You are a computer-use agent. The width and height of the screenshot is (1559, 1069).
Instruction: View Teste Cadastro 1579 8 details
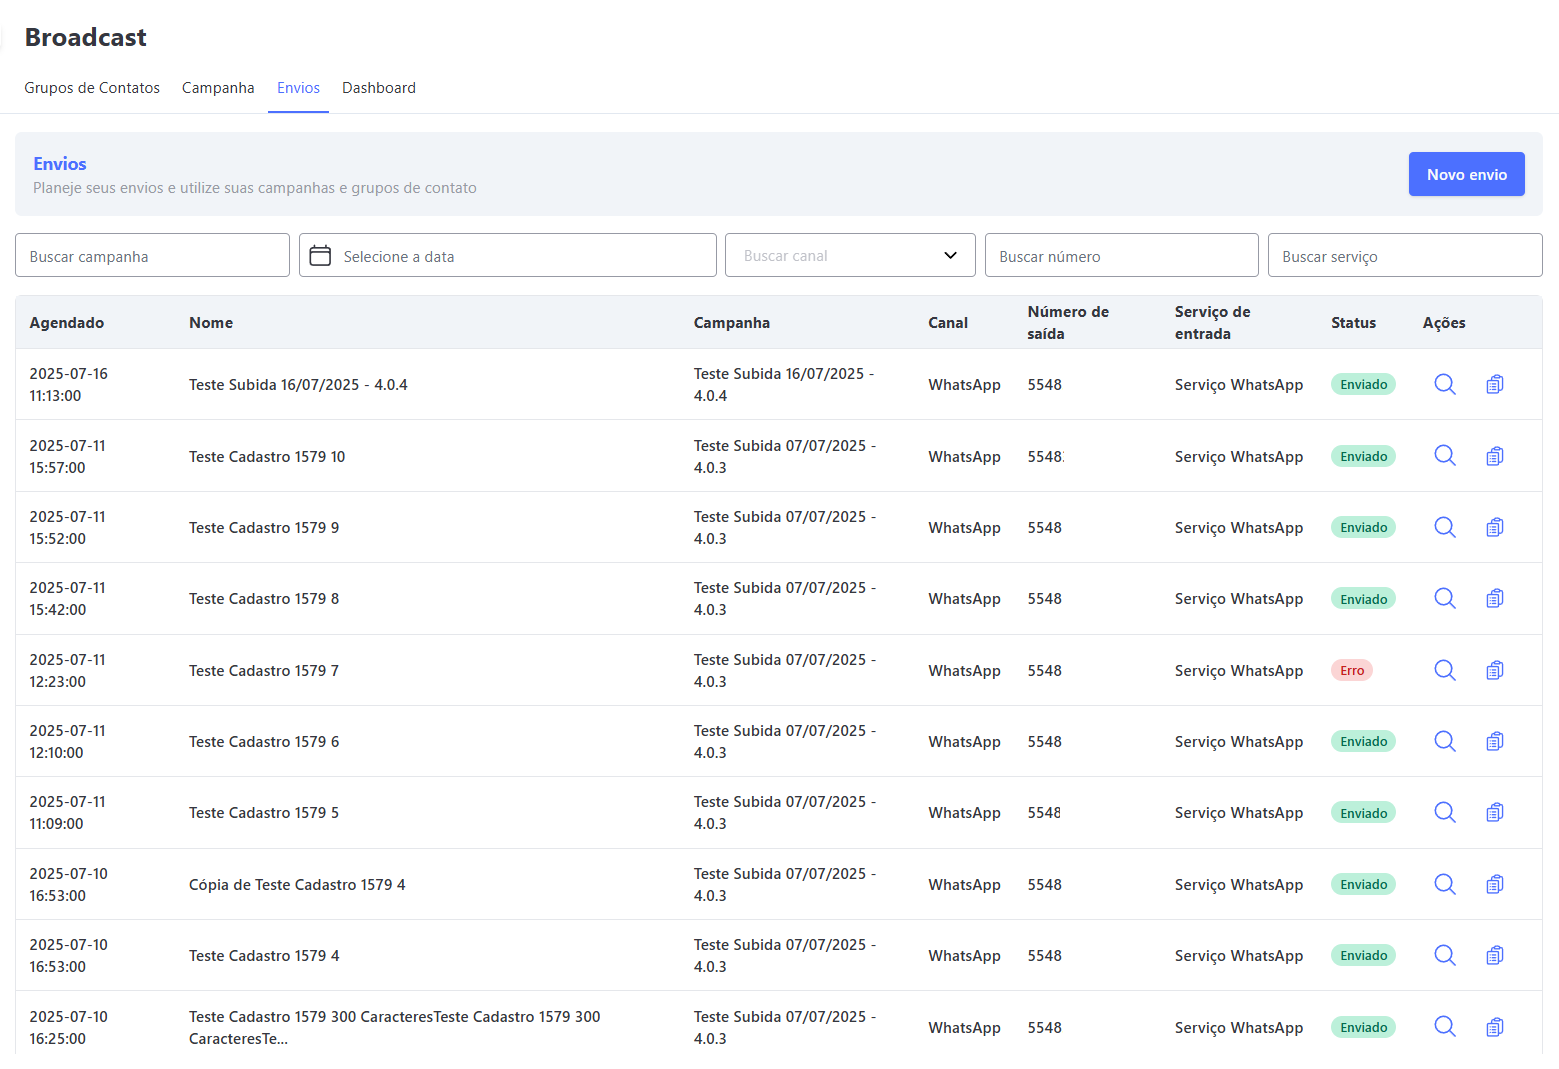(1445, 598)
